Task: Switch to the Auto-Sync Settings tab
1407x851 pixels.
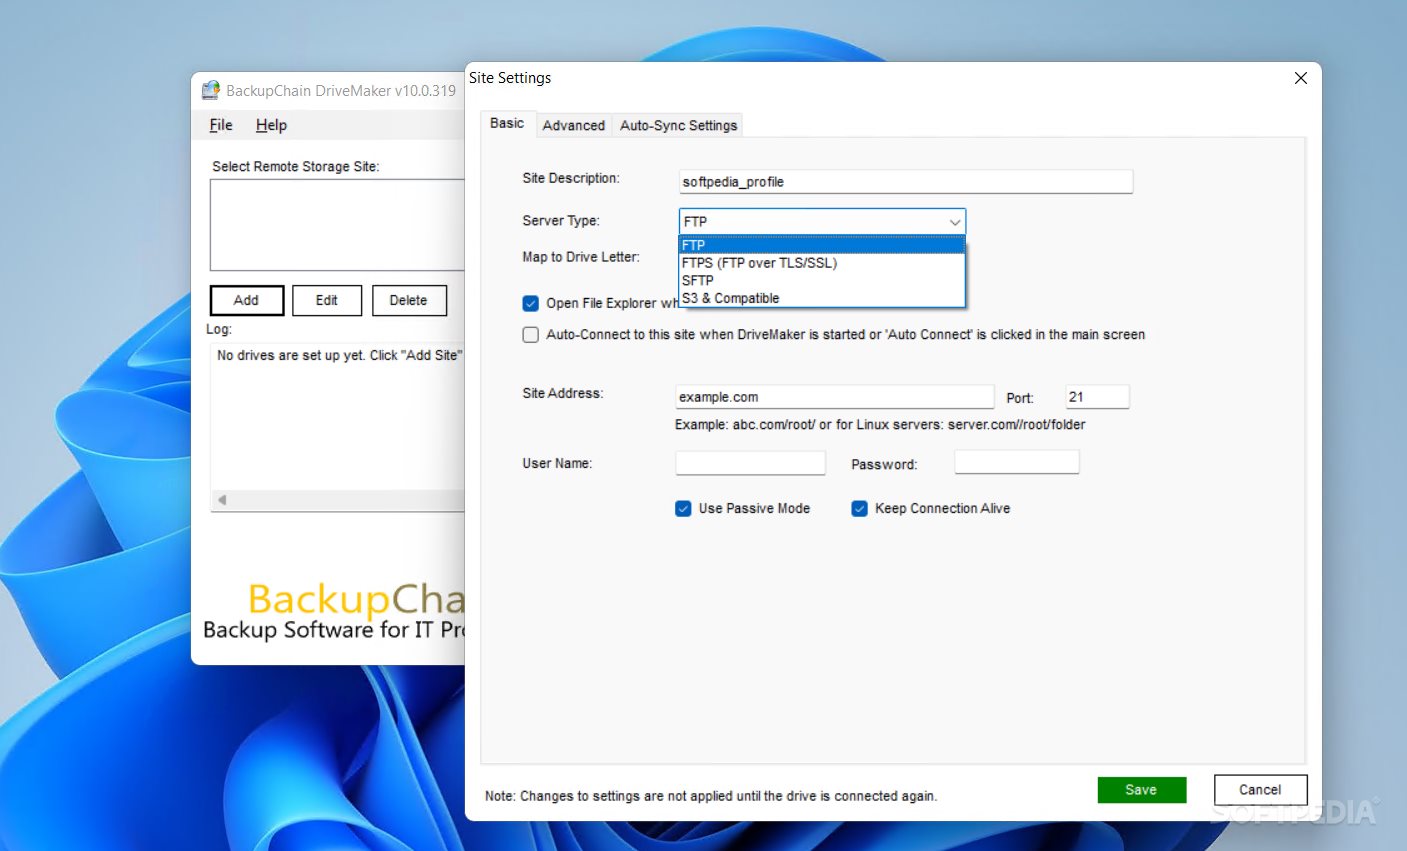Action: point(678,125)
